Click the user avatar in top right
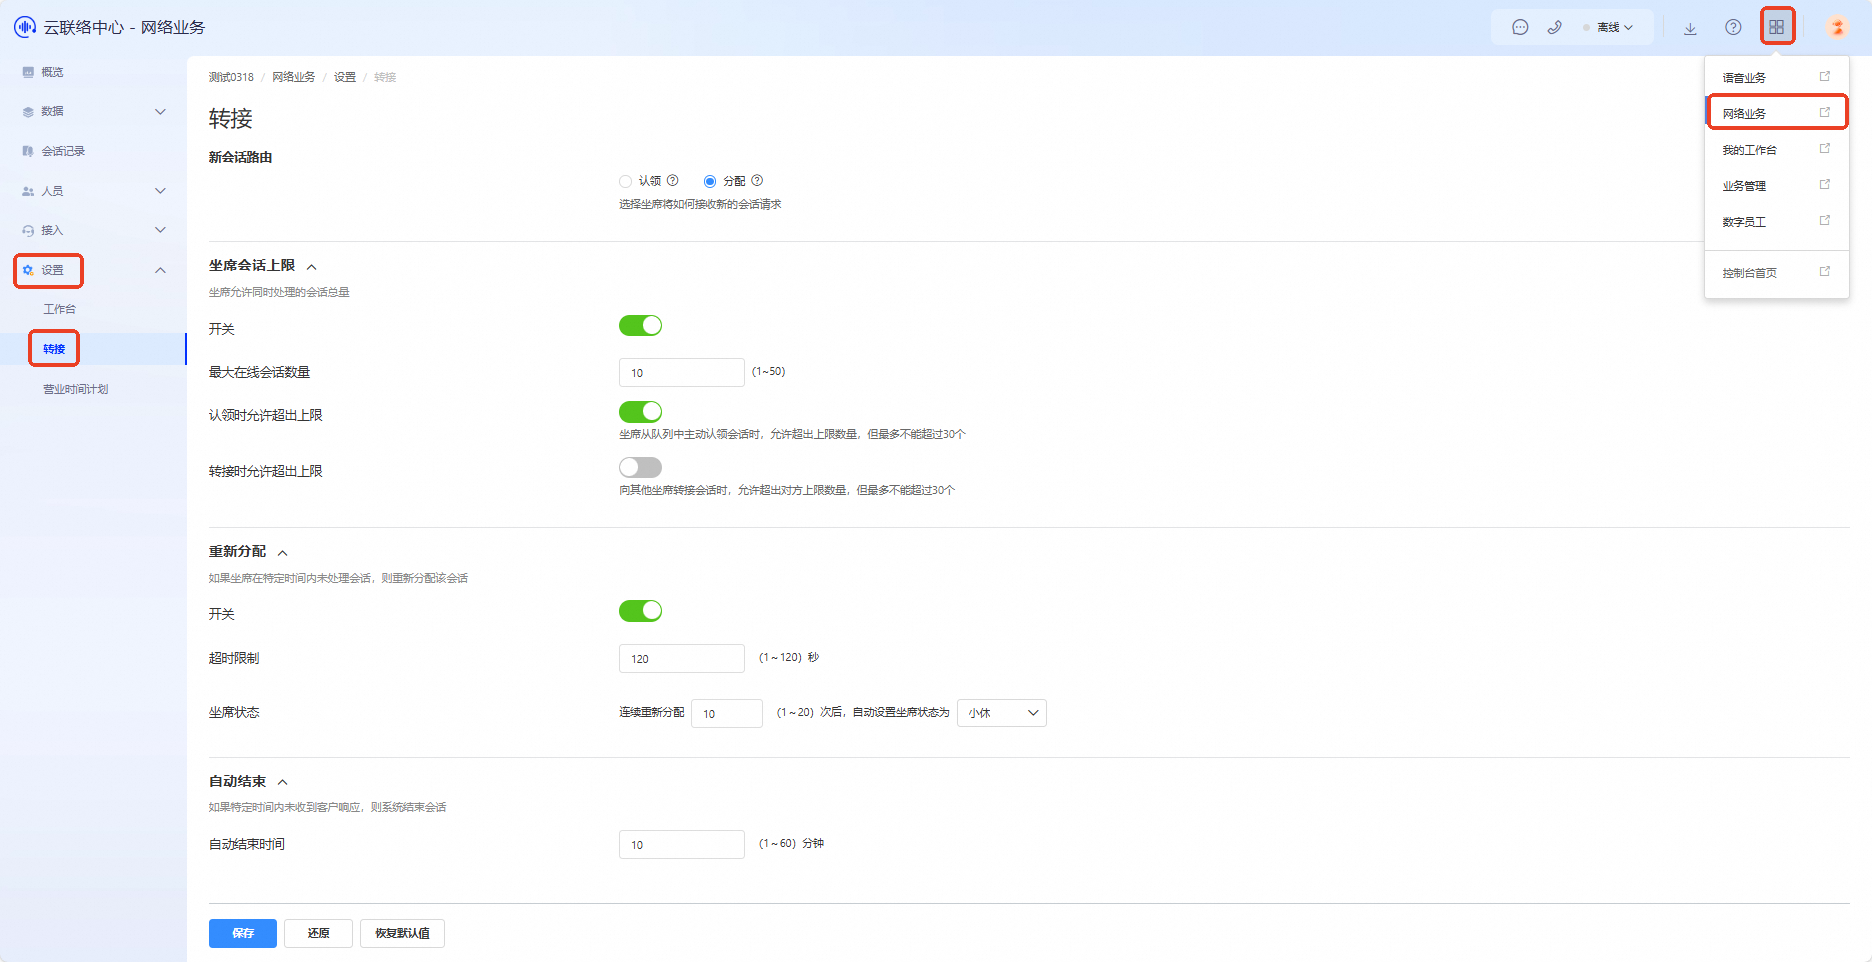 click(x=1837, y=27)
